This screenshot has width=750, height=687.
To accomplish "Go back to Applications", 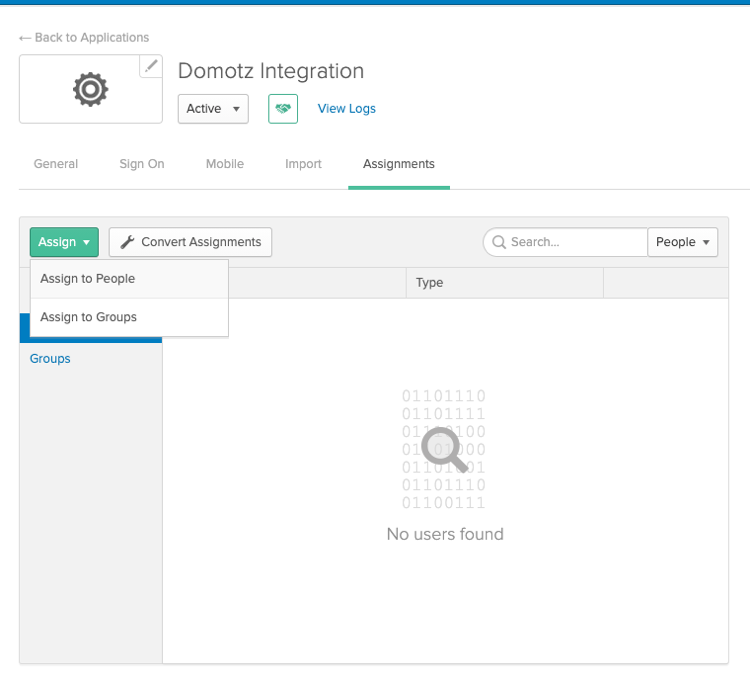I will pyautogui.click(x=84, y=38).
